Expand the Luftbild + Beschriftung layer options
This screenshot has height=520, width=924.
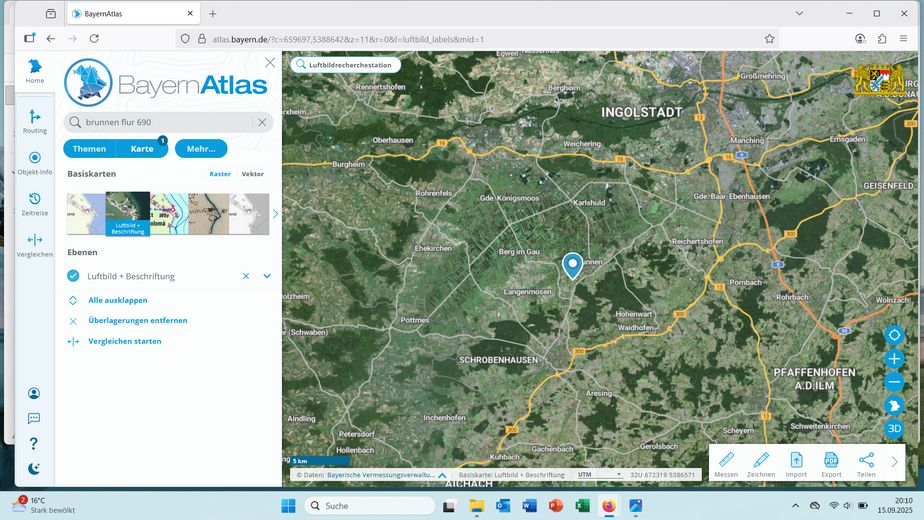point(267,276)
